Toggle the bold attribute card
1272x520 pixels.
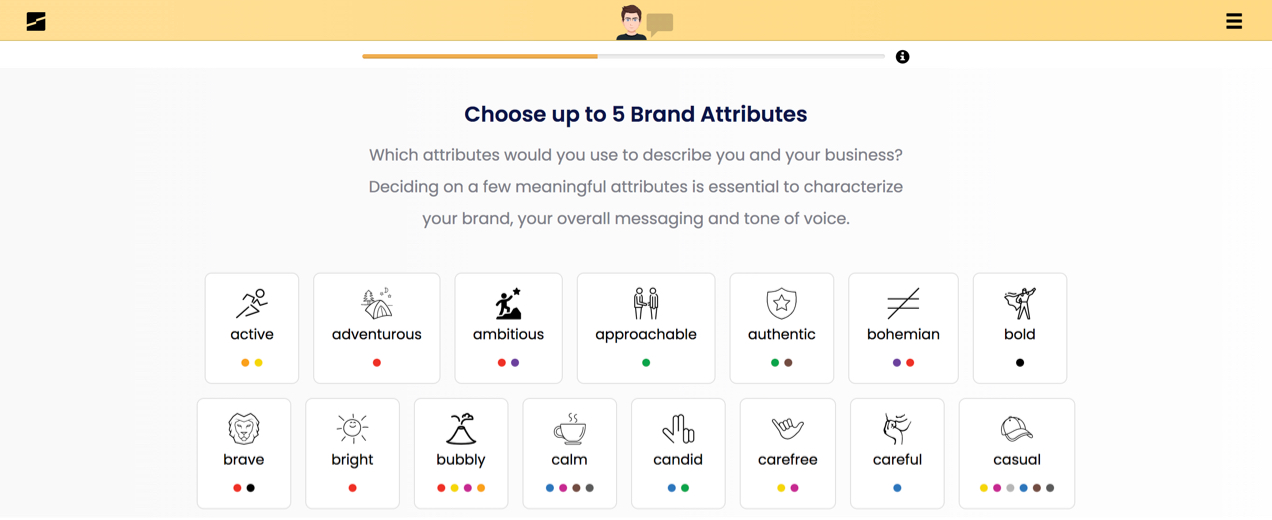pyautogui.click(x=1020, y=328)
